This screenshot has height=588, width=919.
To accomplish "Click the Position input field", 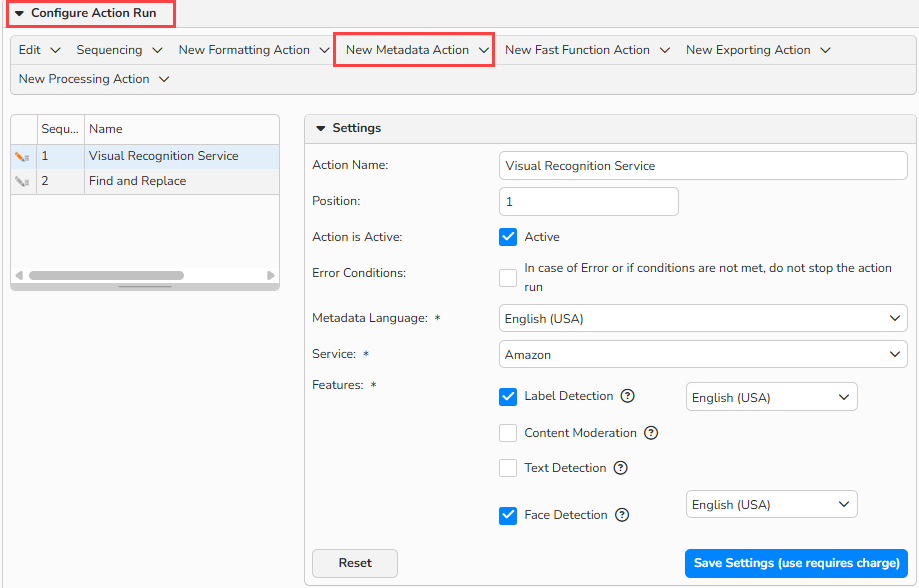I will click(x=588, y=202).
